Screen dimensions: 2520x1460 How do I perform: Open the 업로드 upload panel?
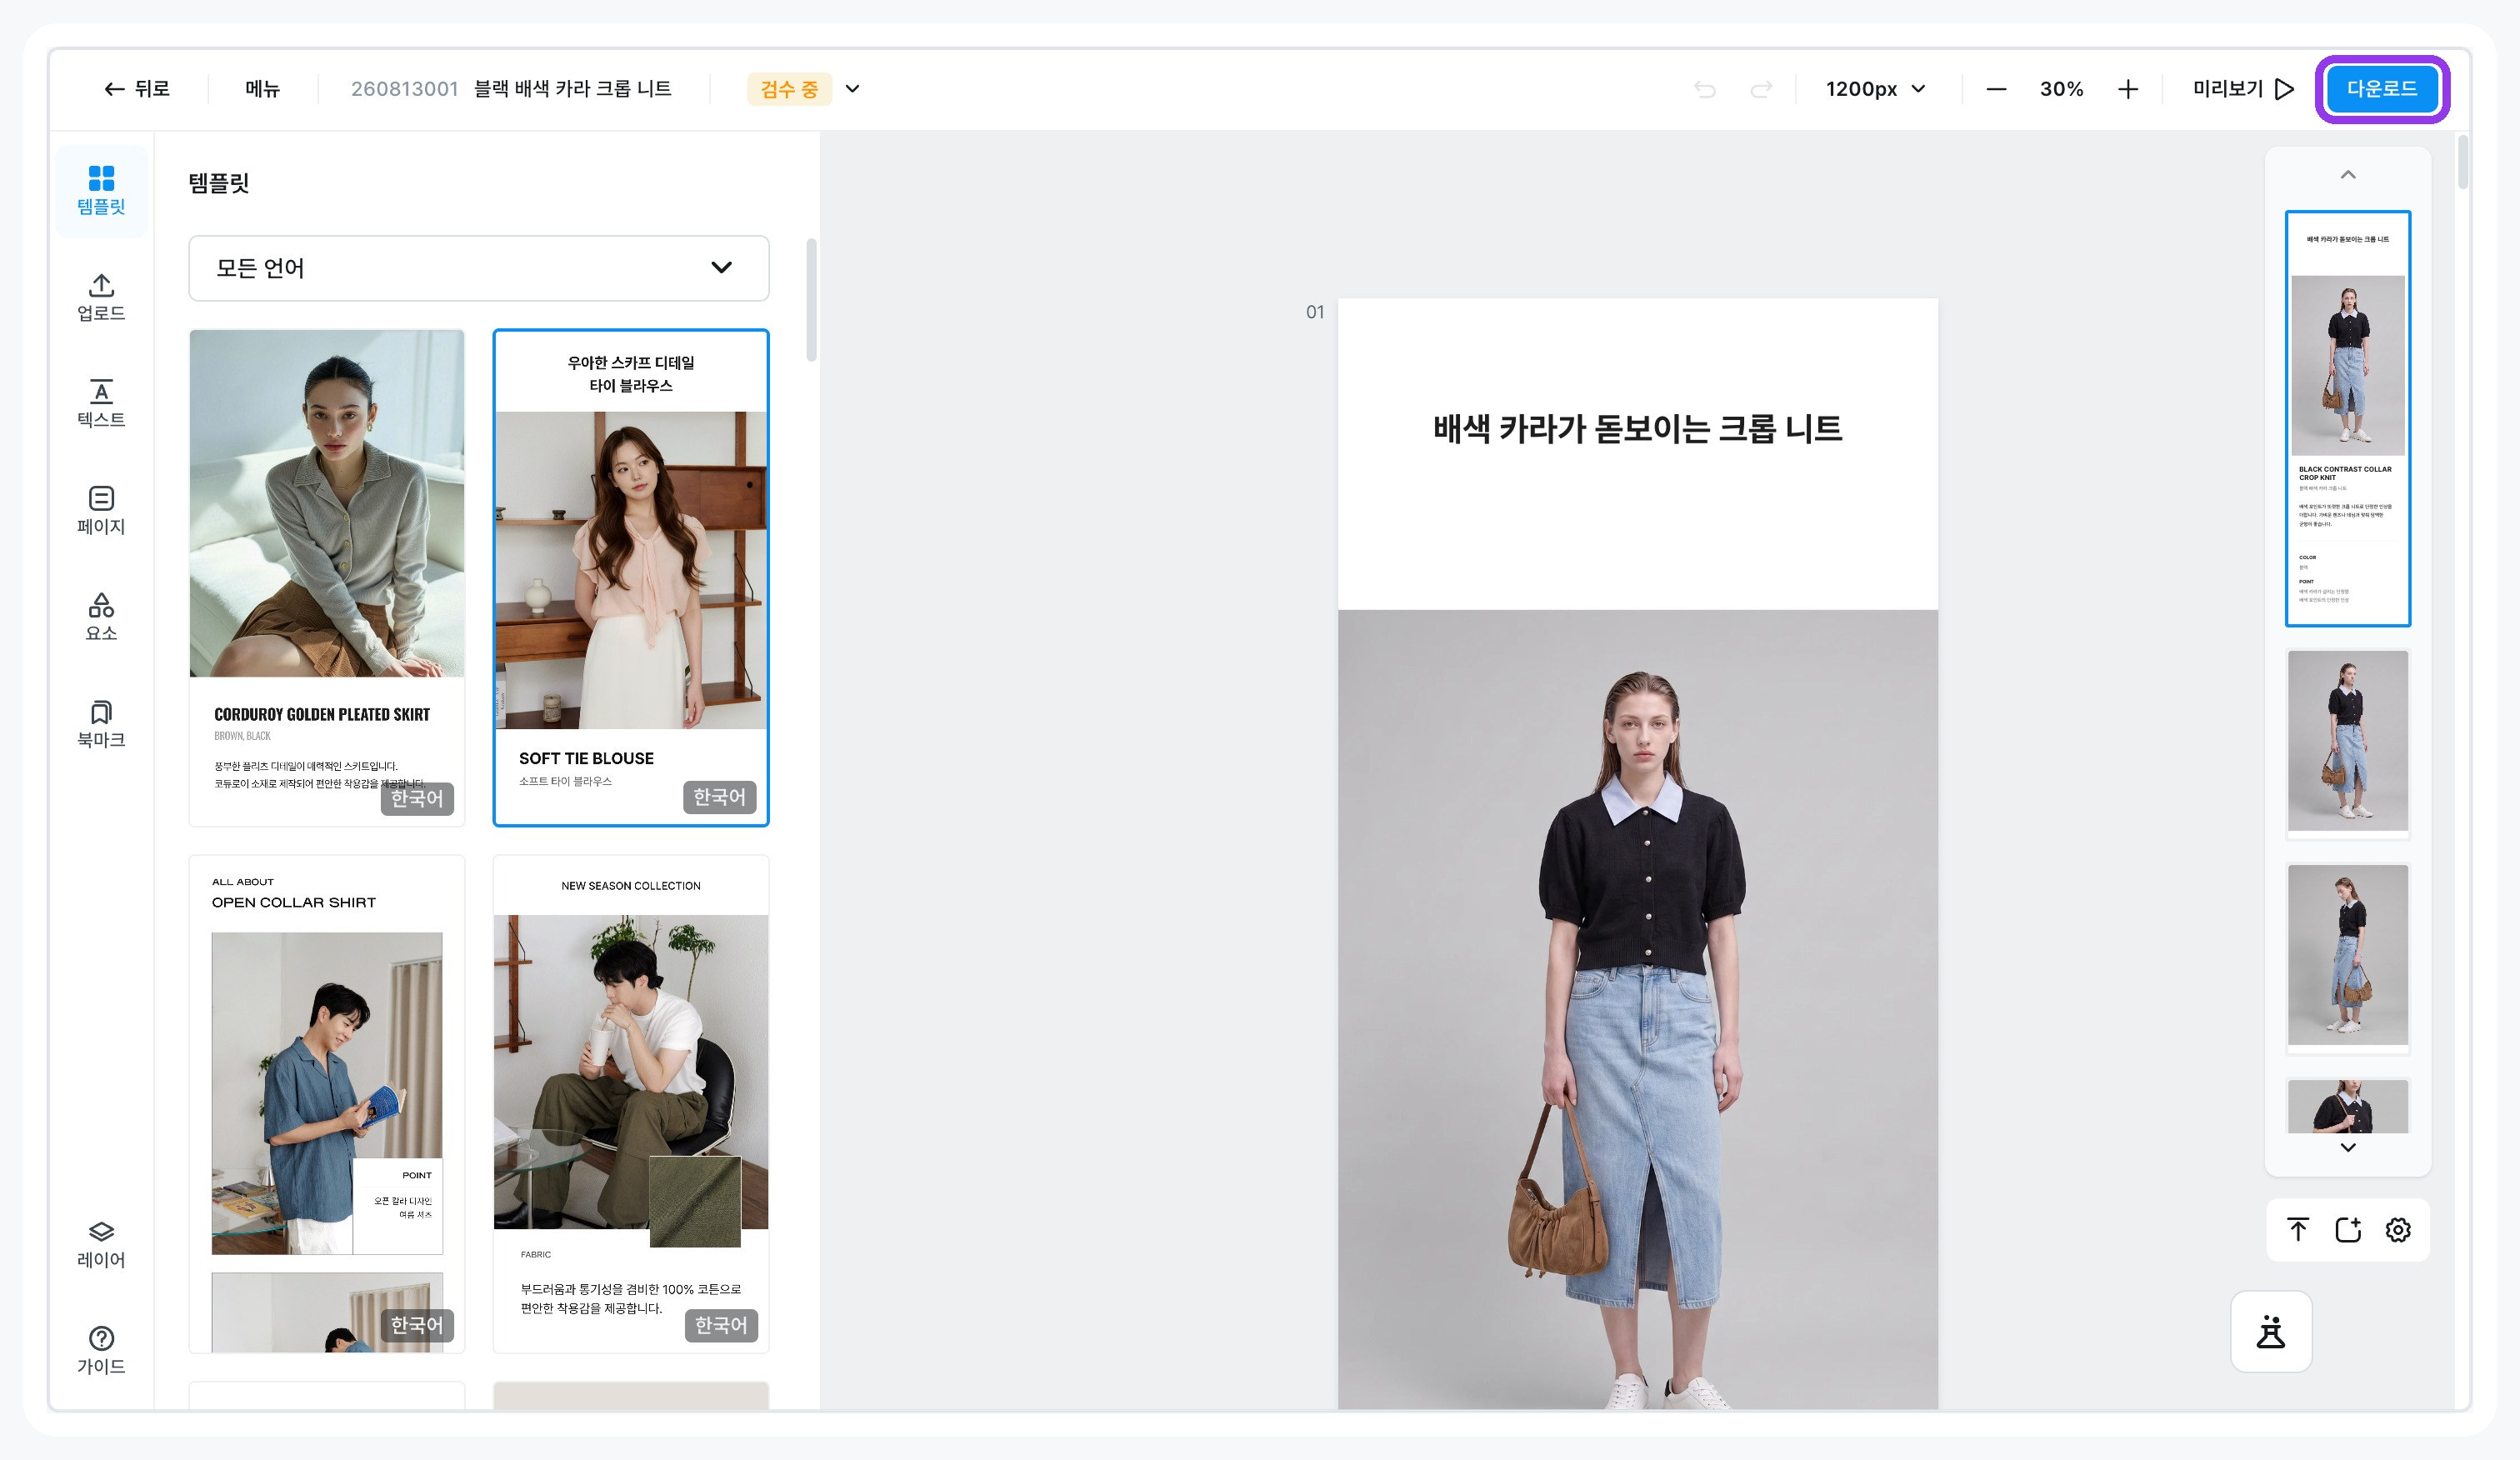click(101, 297)
